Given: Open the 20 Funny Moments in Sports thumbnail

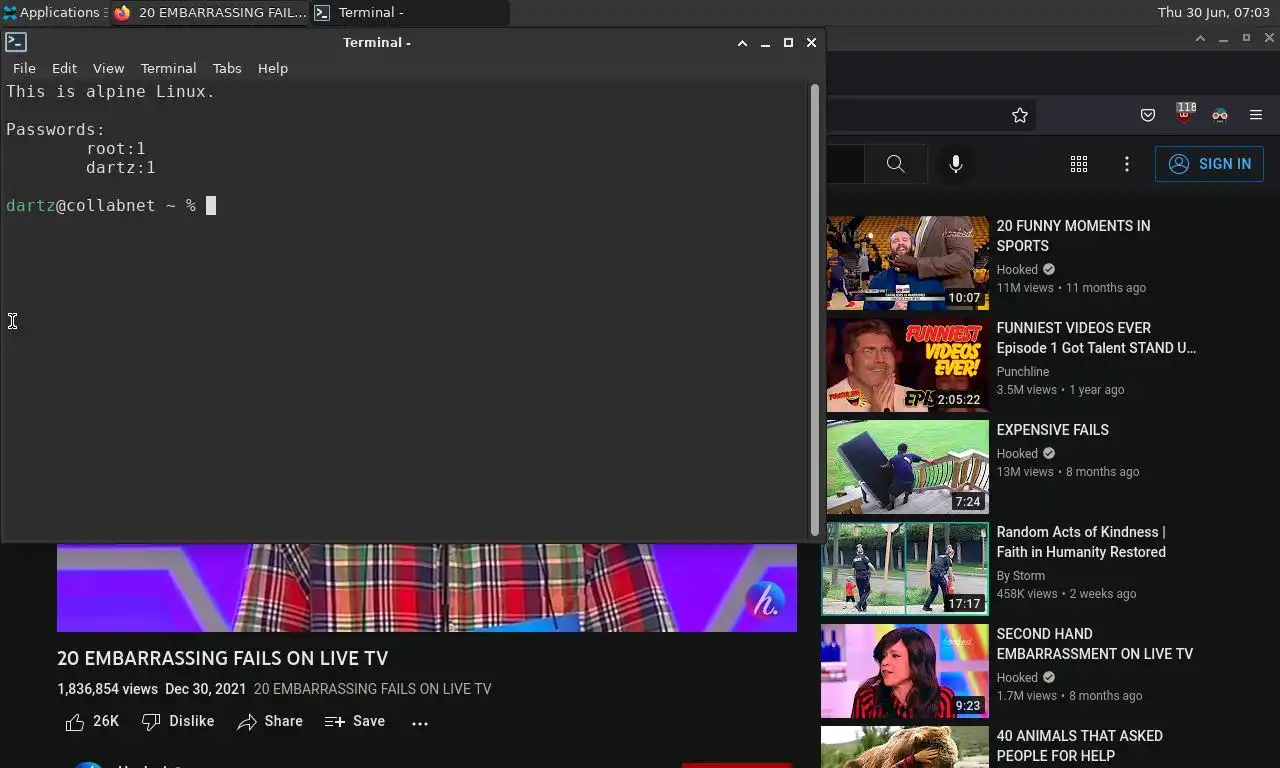Looking at the screenshot, I should [907, 263].
